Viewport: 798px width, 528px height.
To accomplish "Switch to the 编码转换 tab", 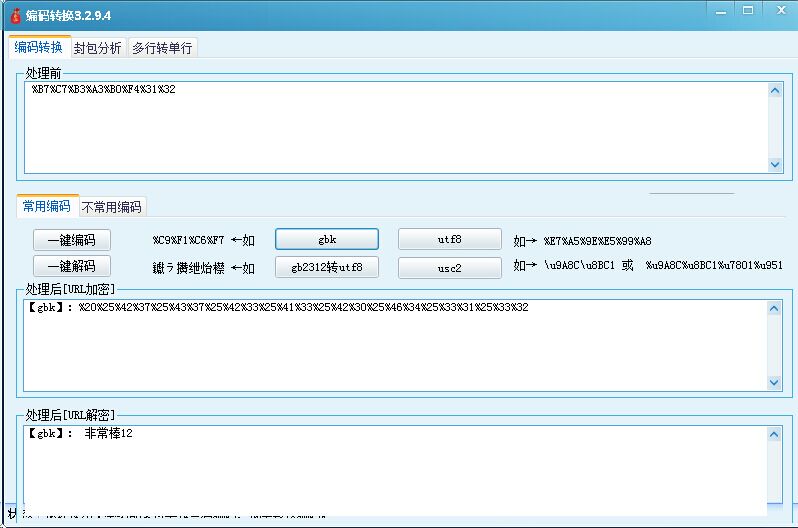I will point(39,47).
